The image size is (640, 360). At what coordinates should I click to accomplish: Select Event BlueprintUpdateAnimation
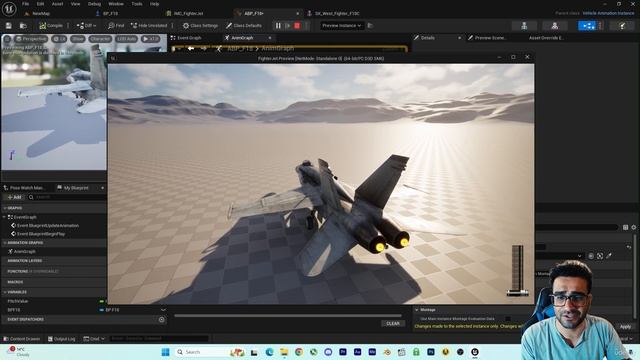click(x=48, y=226)
